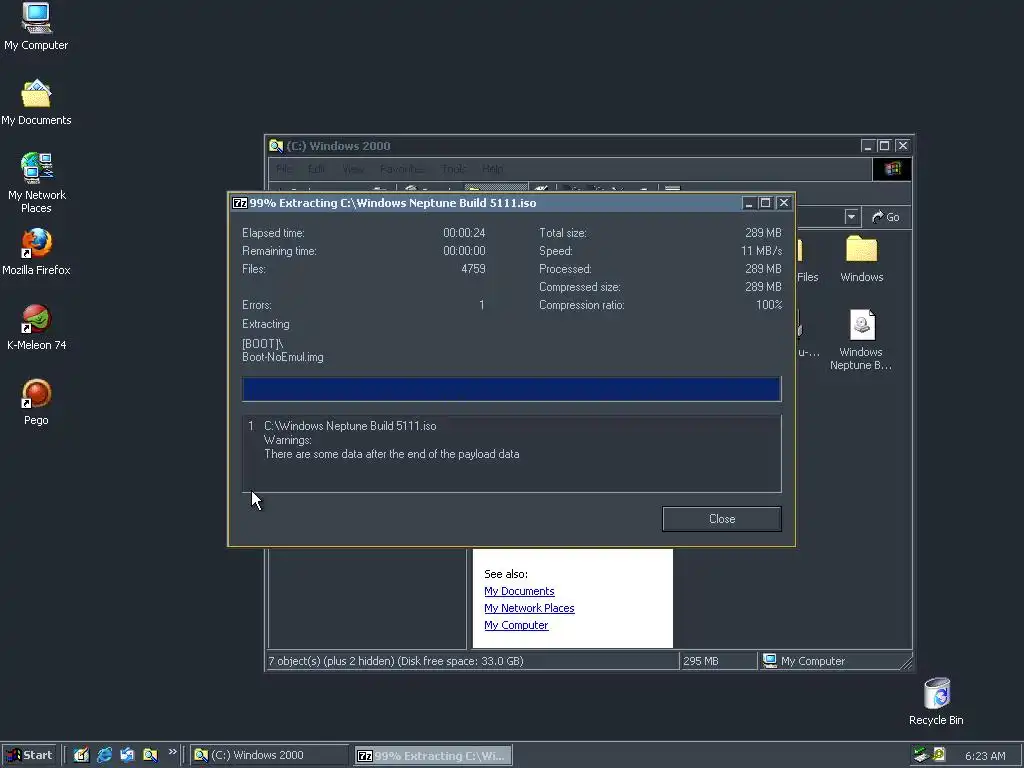This screenshot has width=1024, height=768.
Task: Launch Mozilla Firefox from desktop
Action: [x=36, y=251]
